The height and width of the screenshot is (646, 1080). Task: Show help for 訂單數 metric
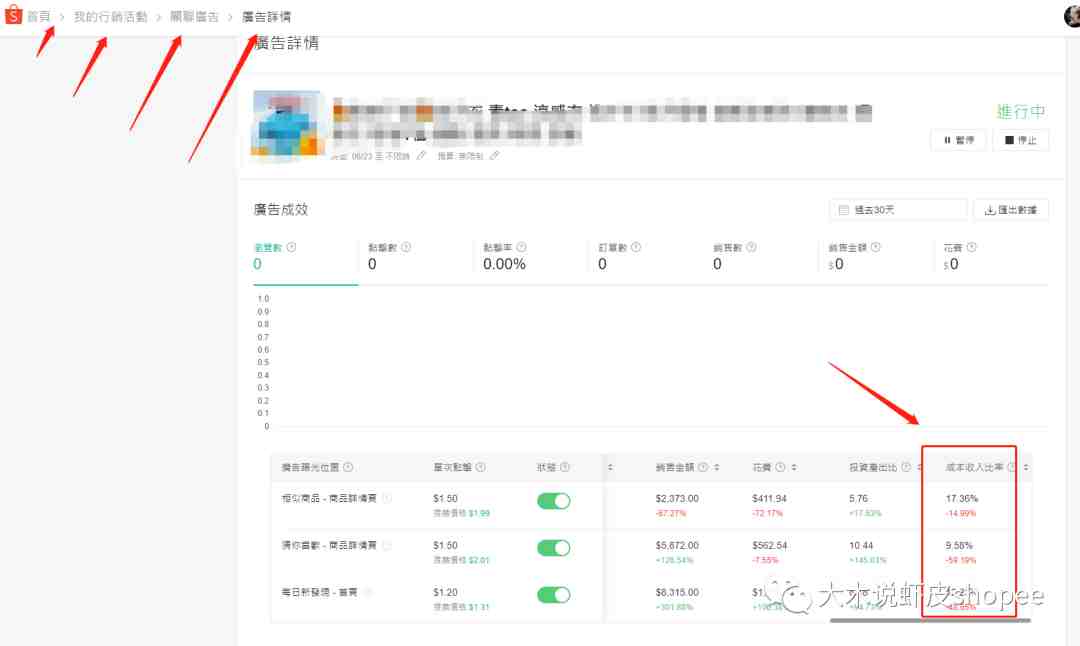pos(636,247)
